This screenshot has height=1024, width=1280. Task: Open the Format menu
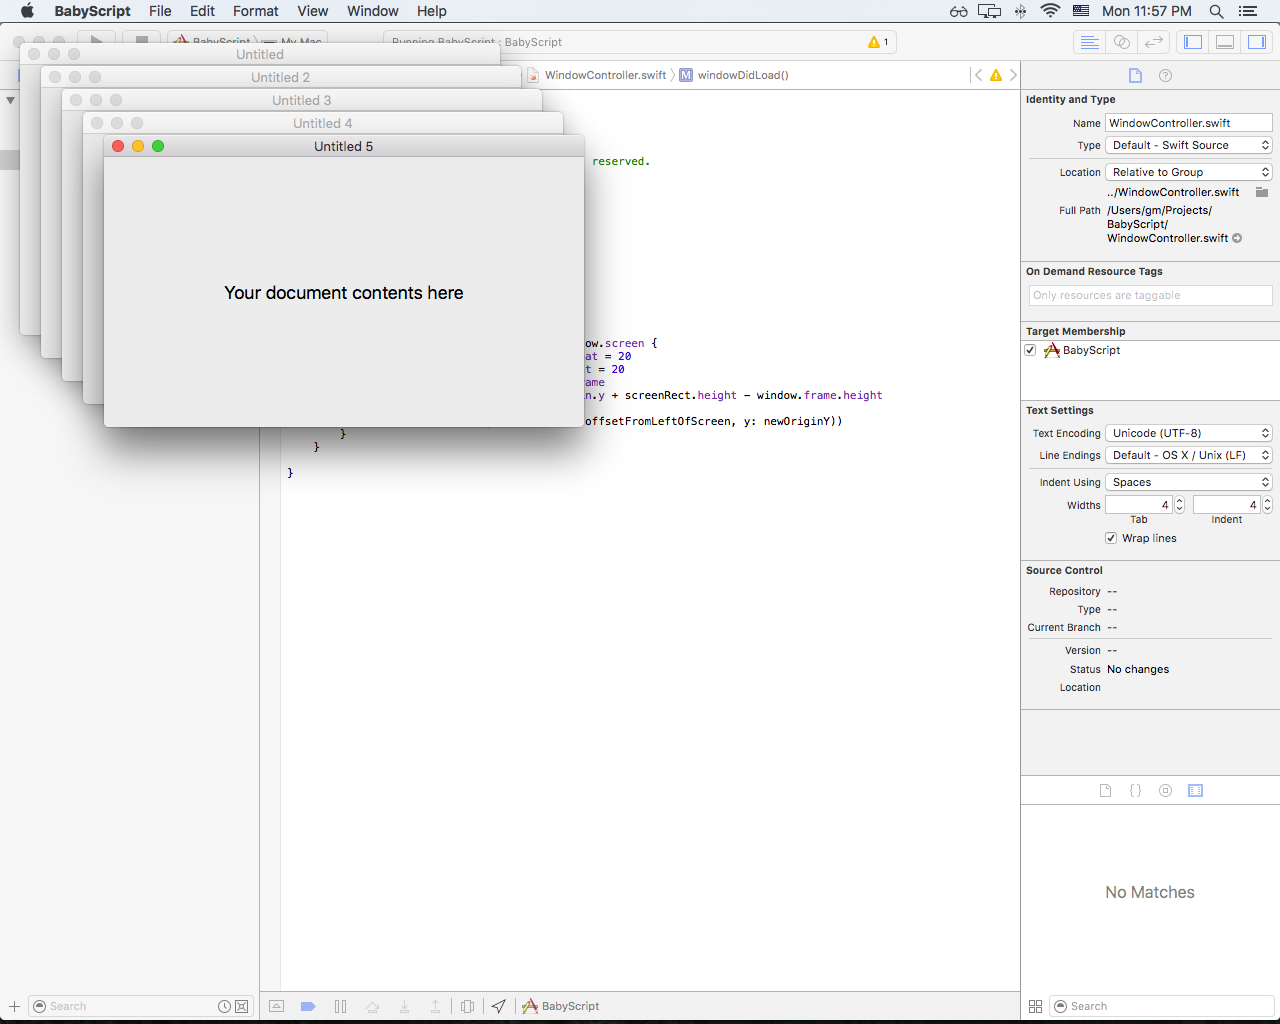click(255, 11)
